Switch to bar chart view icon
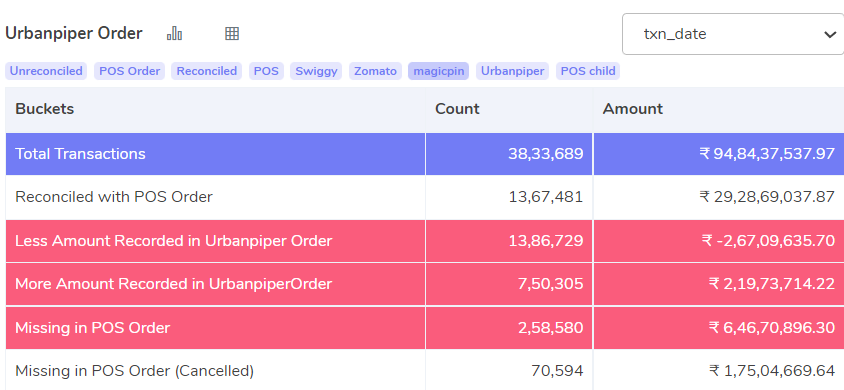This screenshot has width=844, height=390. click(x=174, y=33)
